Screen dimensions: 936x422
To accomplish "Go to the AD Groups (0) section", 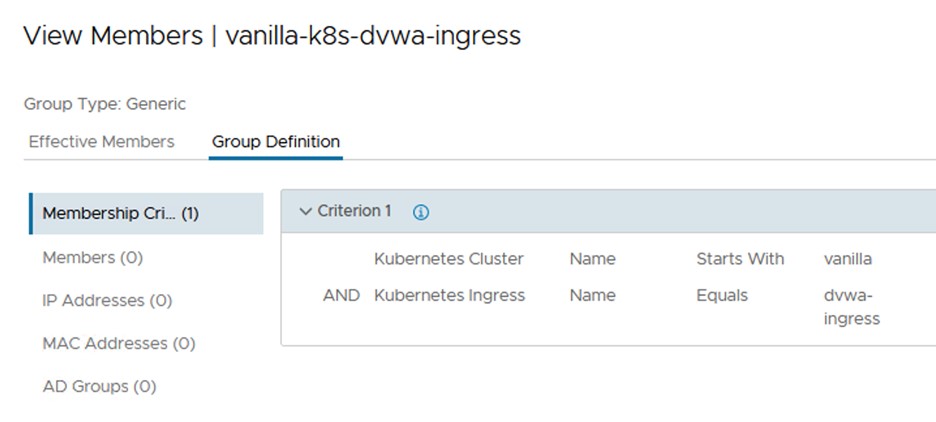I will [x=100, y=387].
